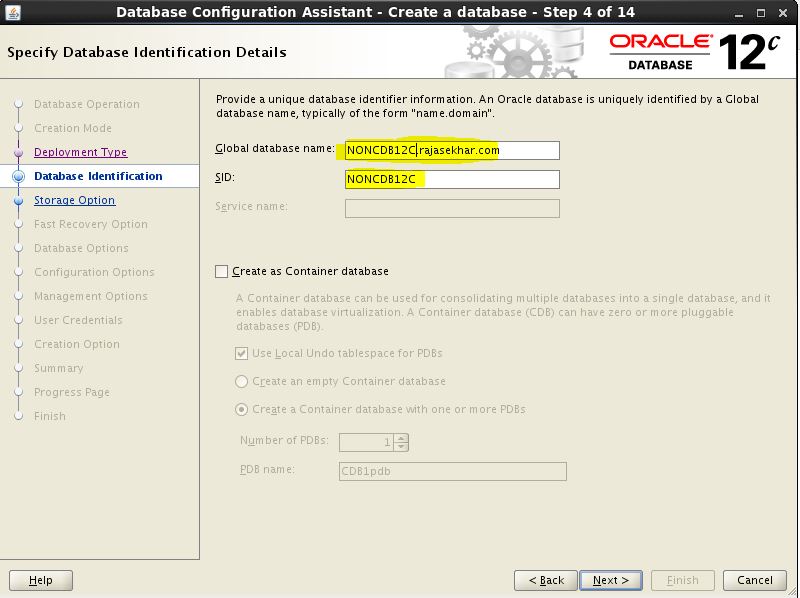Image resolution: width=800 pixels, height=598 pixels.
Task: Enable Create as Container database checkbox
Action: pos(222,271)
